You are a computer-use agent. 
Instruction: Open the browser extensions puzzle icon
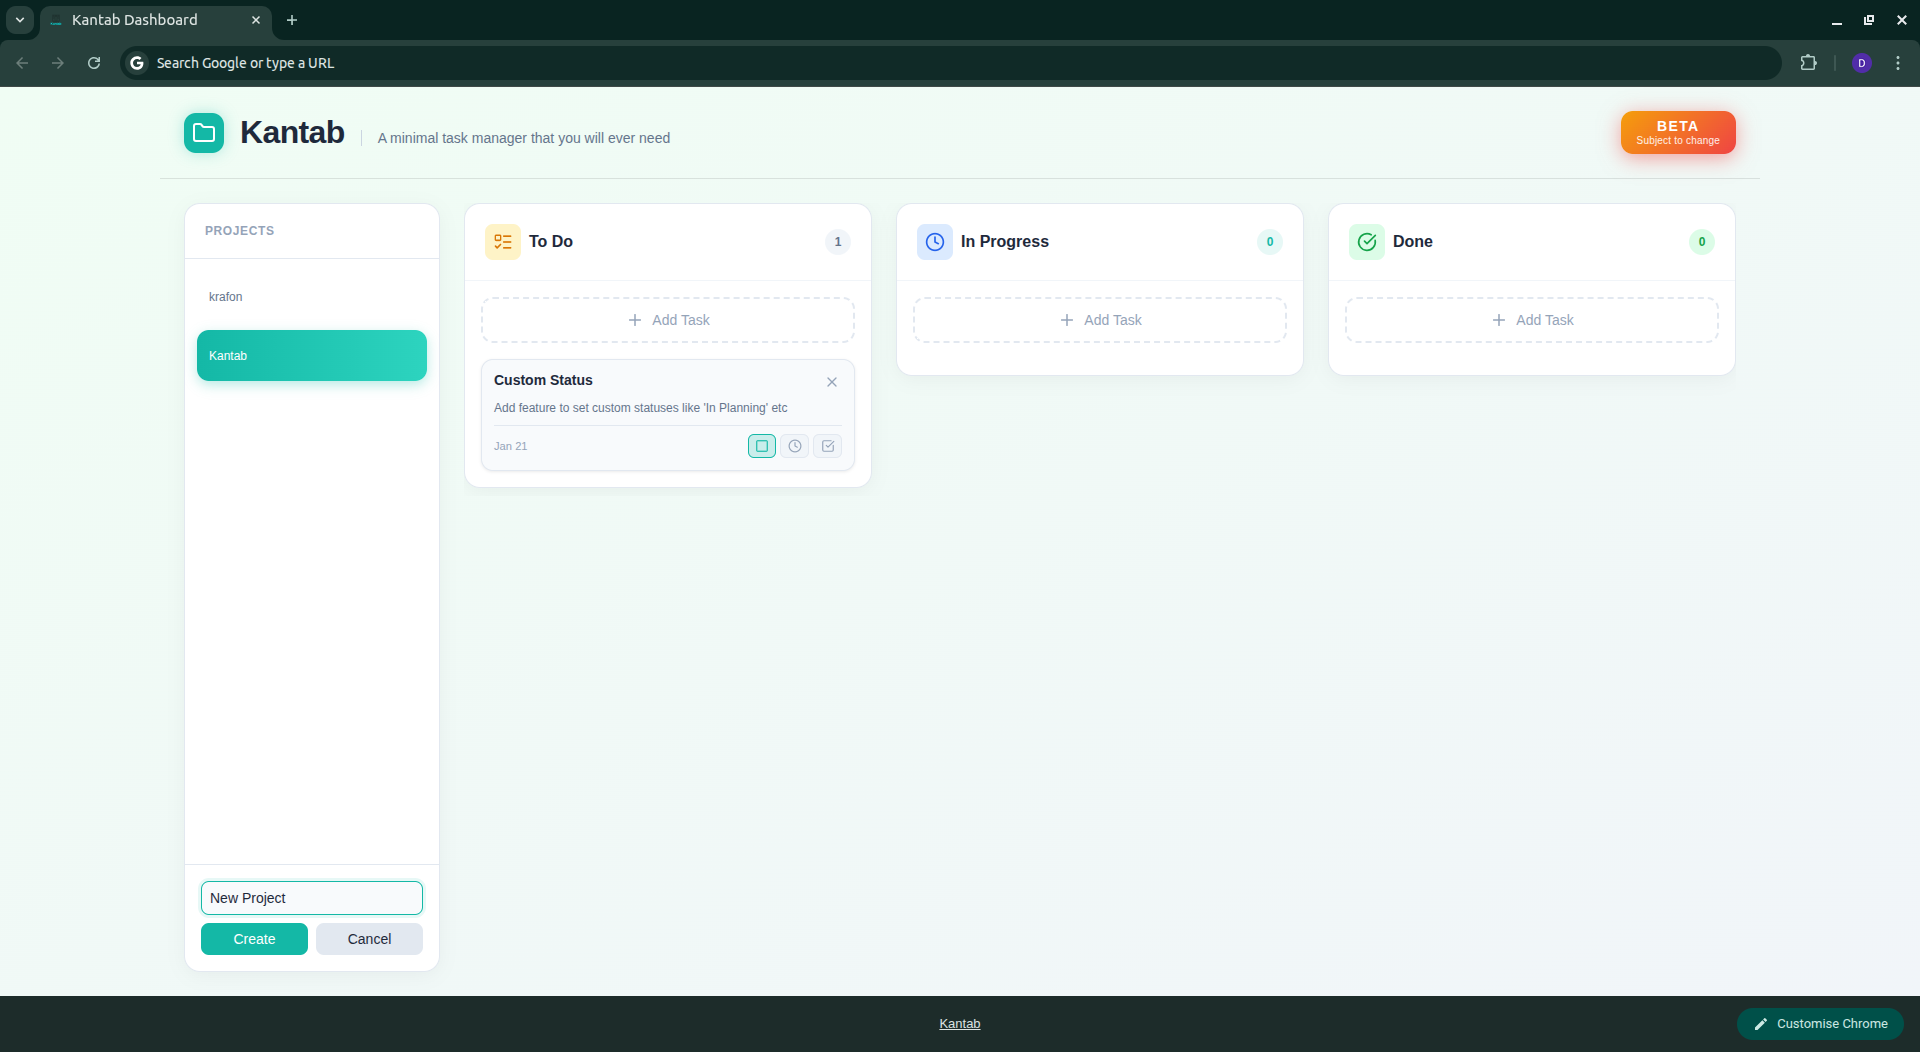coord(1810,62)
